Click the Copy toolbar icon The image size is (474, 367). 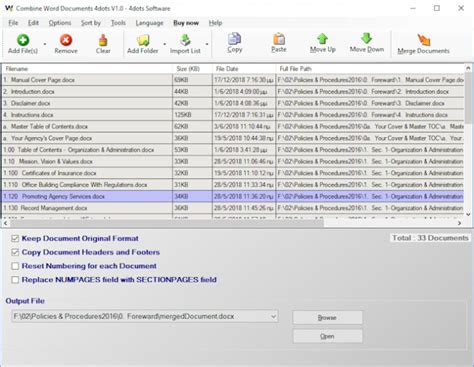pyautogui.click(x=234, y=39)
